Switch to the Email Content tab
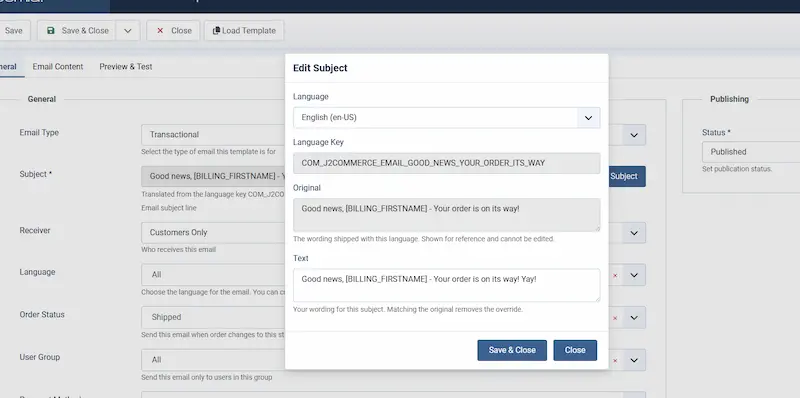800x398 pixels. pos(58,66)
